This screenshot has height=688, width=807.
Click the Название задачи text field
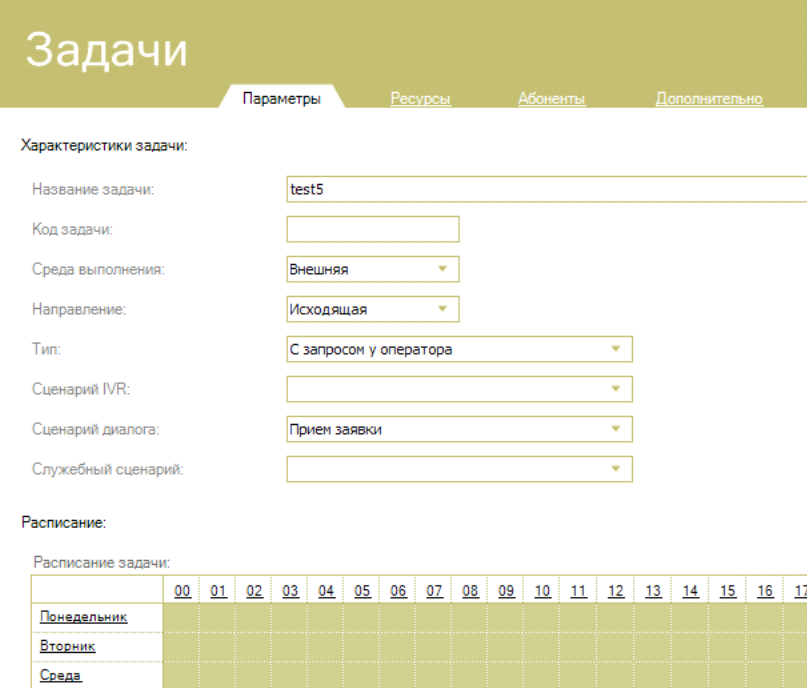546,189
